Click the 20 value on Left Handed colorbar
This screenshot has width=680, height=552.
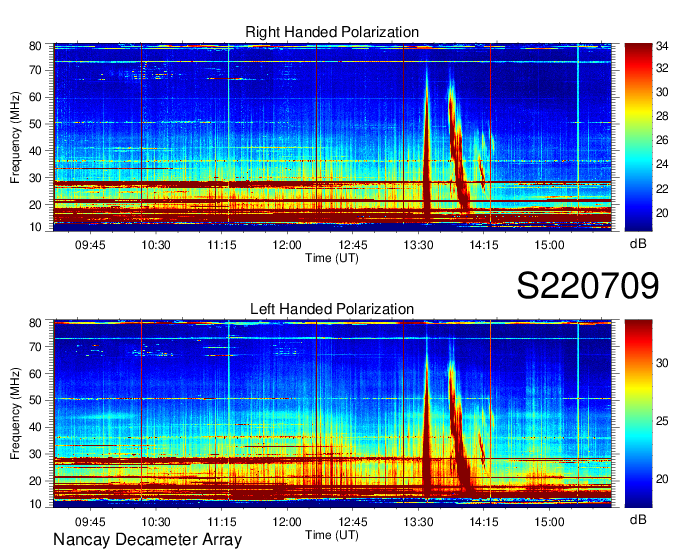[x=662, y=479]
